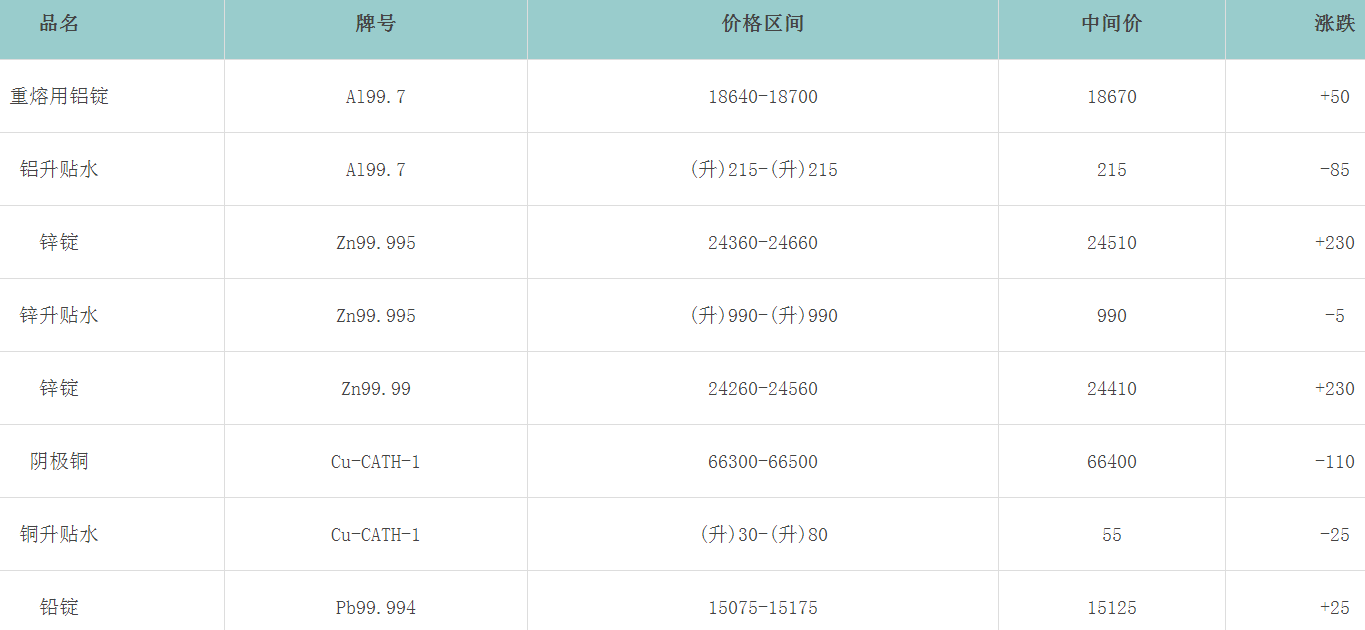
Task: Click the 涨跌 column header
Action: [1334, 24]
